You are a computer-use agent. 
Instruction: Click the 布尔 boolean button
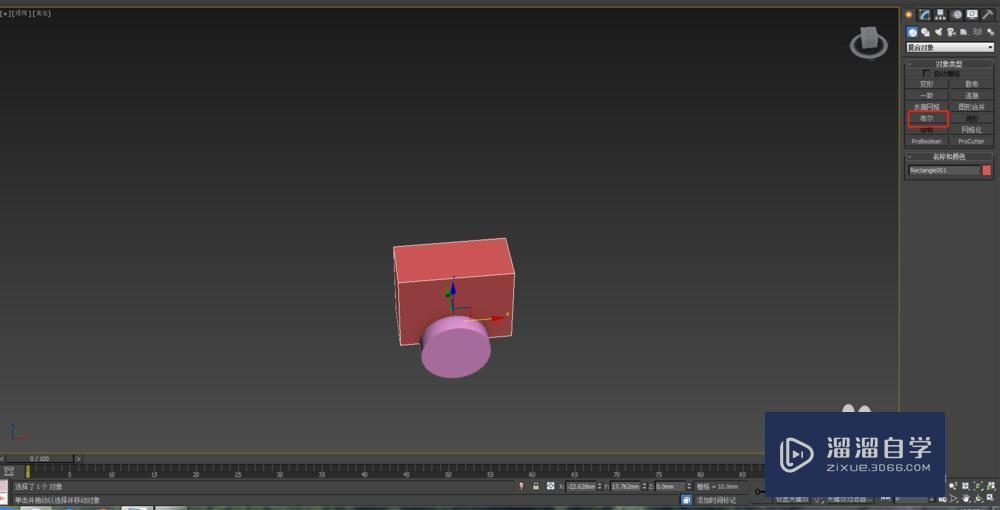(x=928, y=119)
